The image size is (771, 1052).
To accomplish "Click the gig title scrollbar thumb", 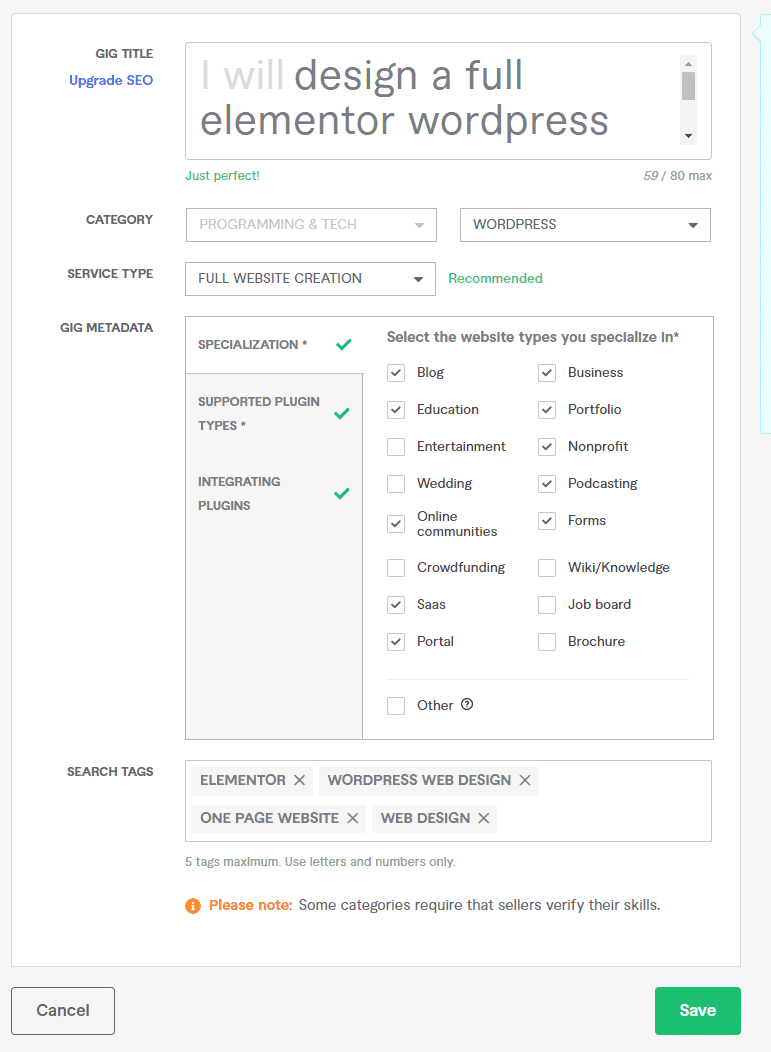I will [688, 86].
